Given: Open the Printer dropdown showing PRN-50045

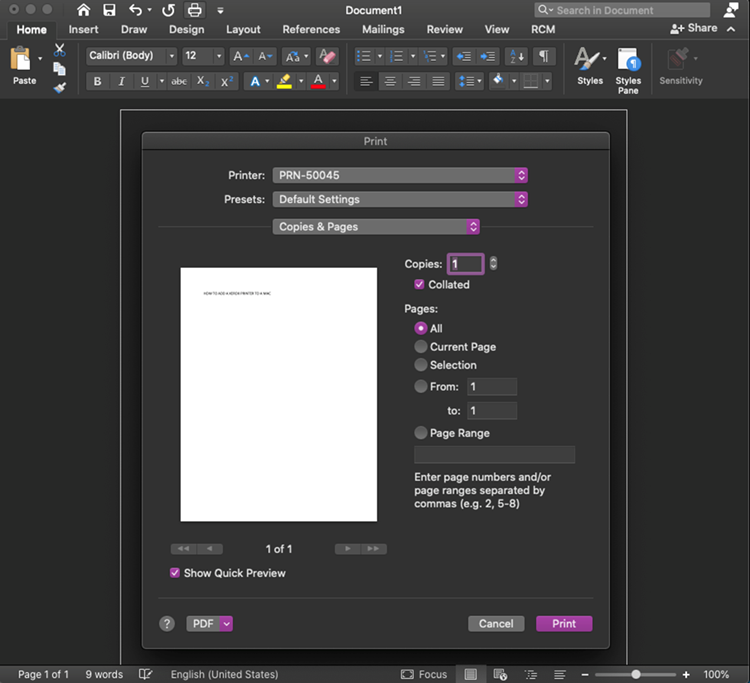Looking at the screenshot, I should tap(400, 175).
